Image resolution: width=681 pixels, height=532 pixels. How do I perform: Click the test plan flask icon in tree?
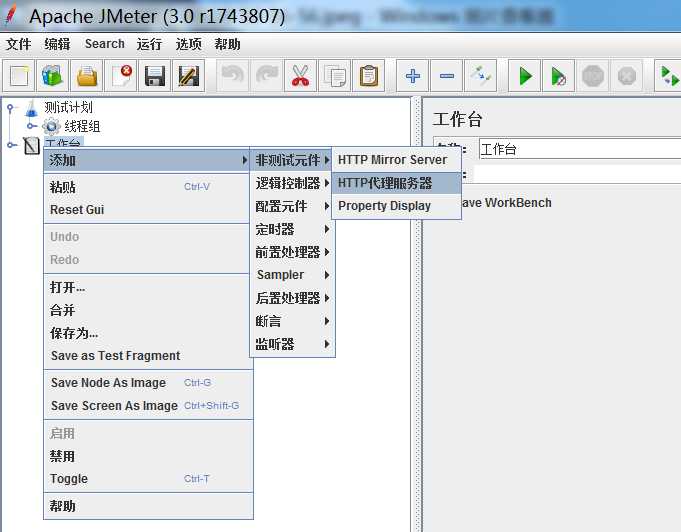pyautogui.click(x=31, y=109)
